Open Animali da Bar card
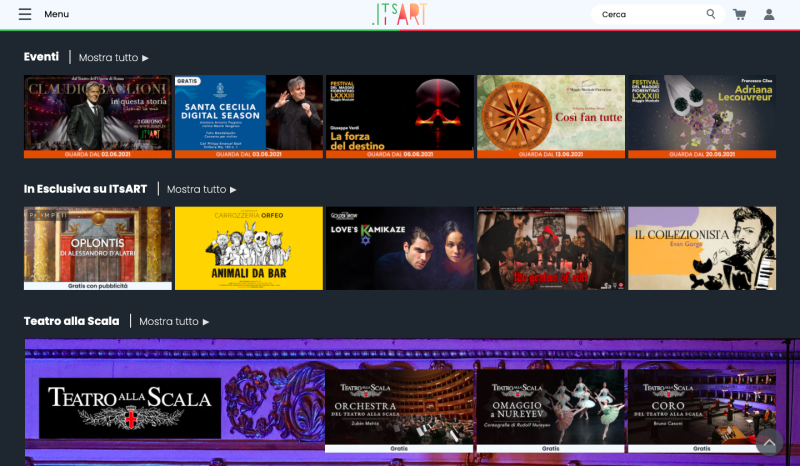Viewport: 800px width, 466px height. (248, 248)
